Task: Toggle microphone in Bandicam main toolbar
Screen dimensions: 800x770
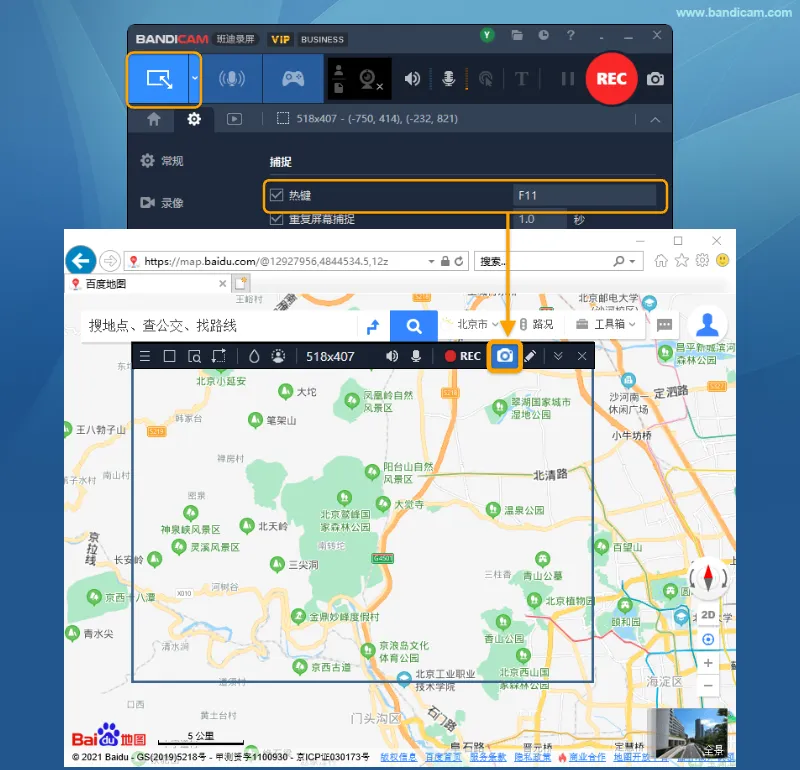Action: (448, 79)
